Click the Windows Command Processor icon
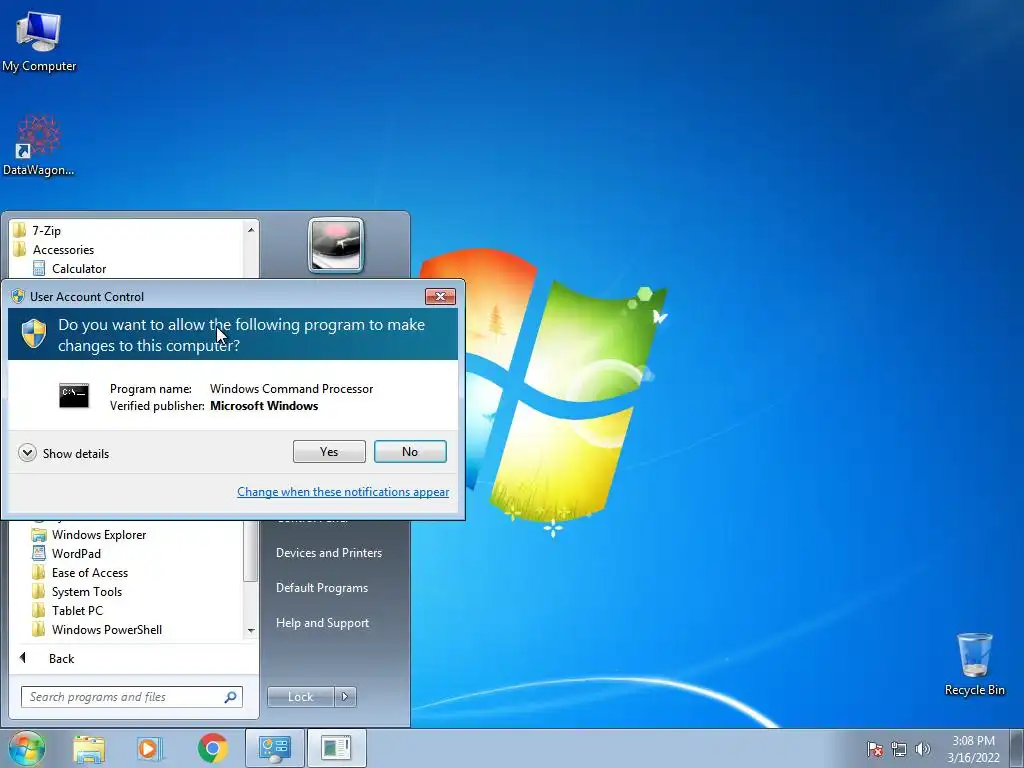1024x768 pixels. click(74, 396)
